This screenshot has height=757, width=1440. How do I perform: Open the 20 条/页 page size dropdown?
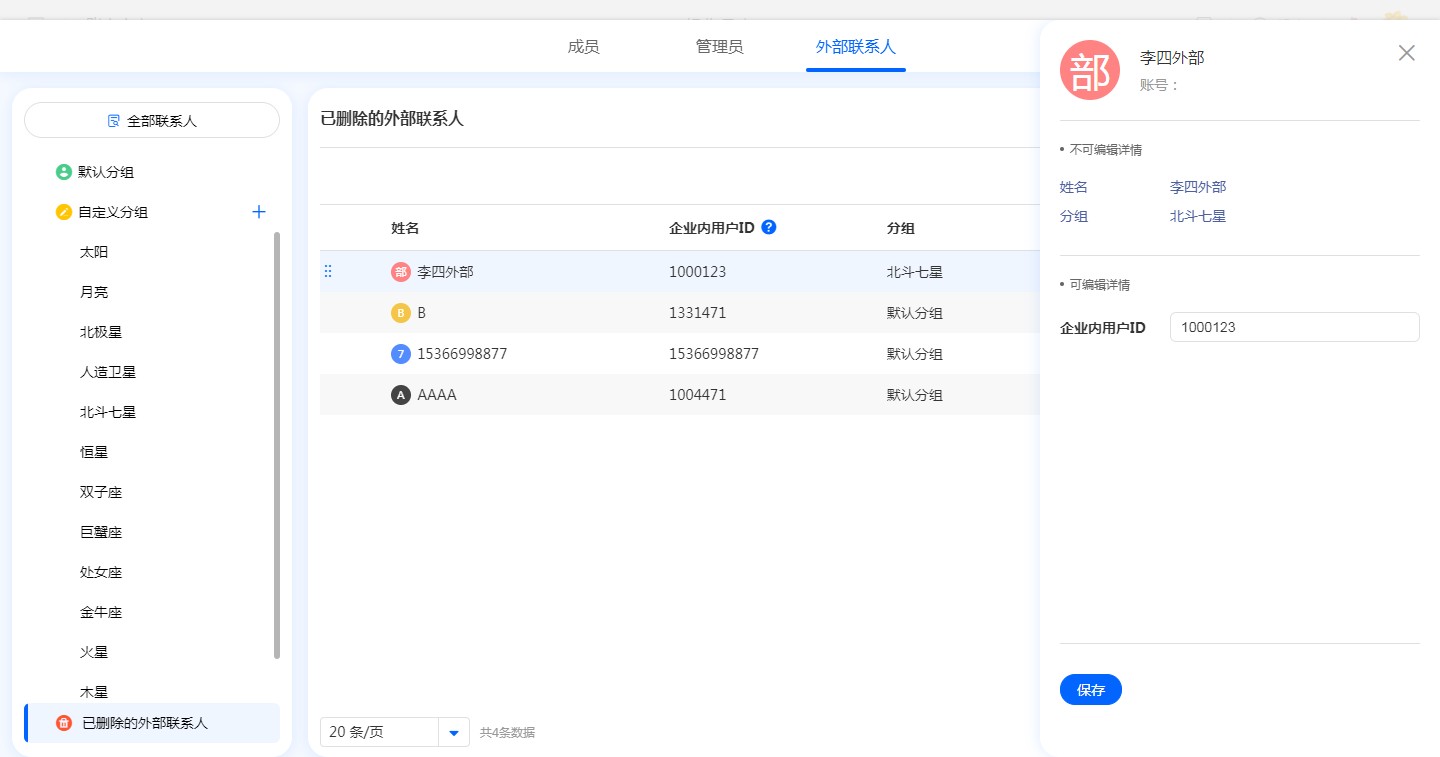click(x=453, y=732)
